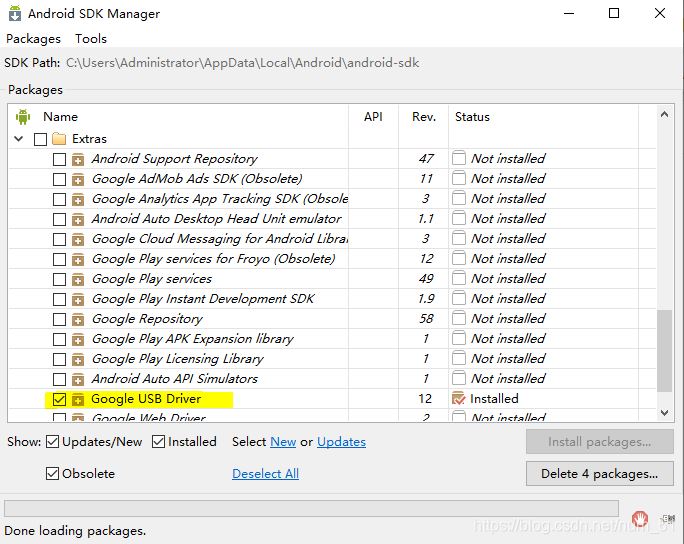684x544 pixels.
Task: Disable the Updates/New filter checkbox
Action: [x=52, y=442]
